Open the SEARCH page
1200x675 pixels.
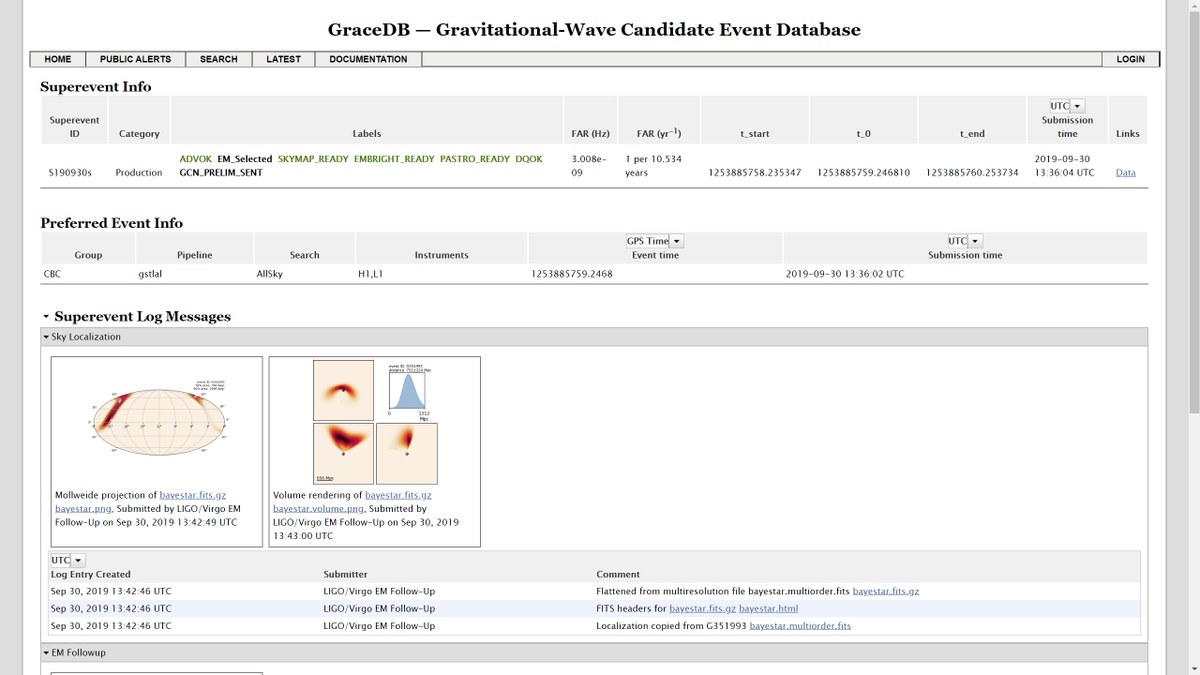[219, 59]
